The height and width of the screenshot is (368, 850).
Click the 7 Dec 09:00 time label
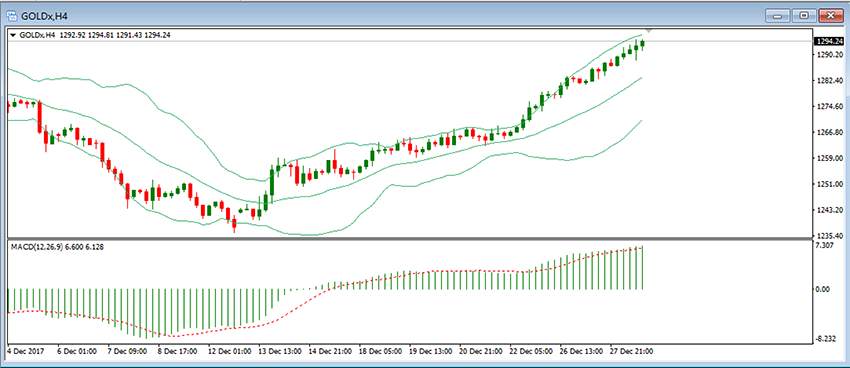click(x=127, y=351)
